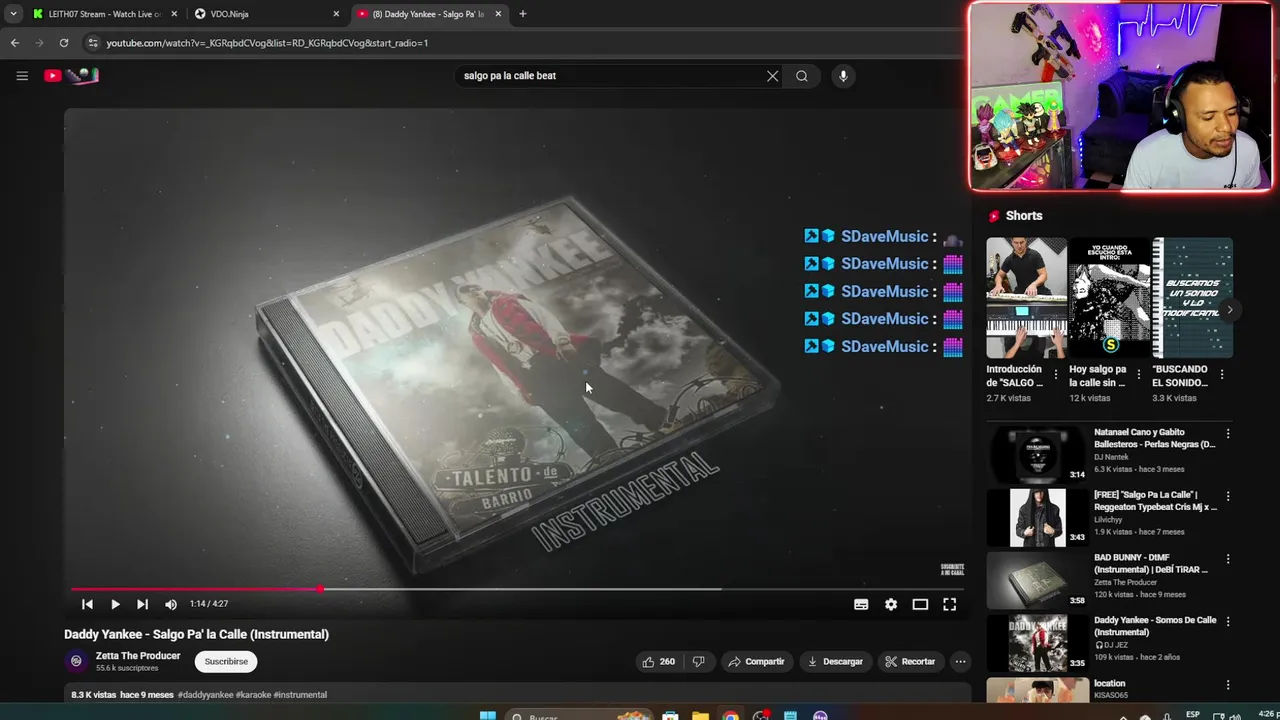Open Chrome from the taskbar
Viewport: 1280px width, 720px height.
pos(731,716)
